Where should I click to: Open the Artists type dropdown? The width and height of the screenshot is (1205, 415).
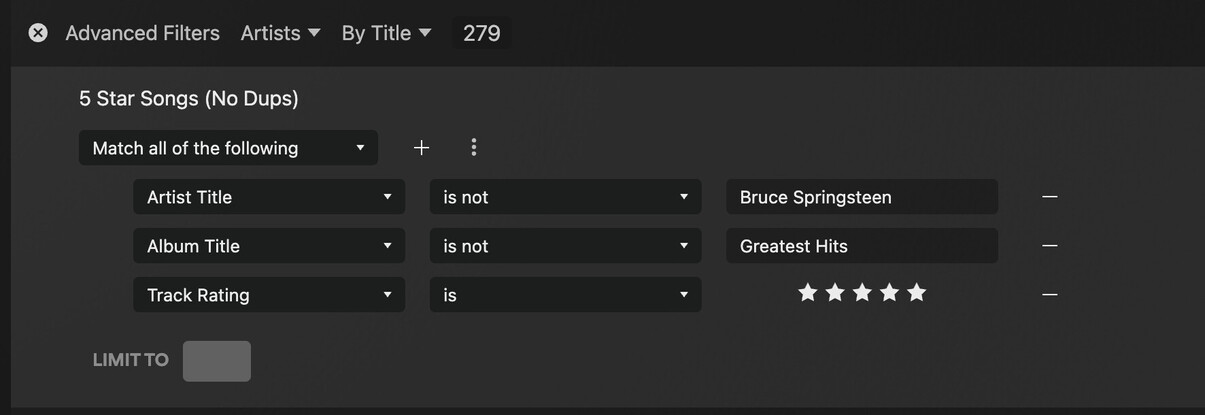(280, 33)
